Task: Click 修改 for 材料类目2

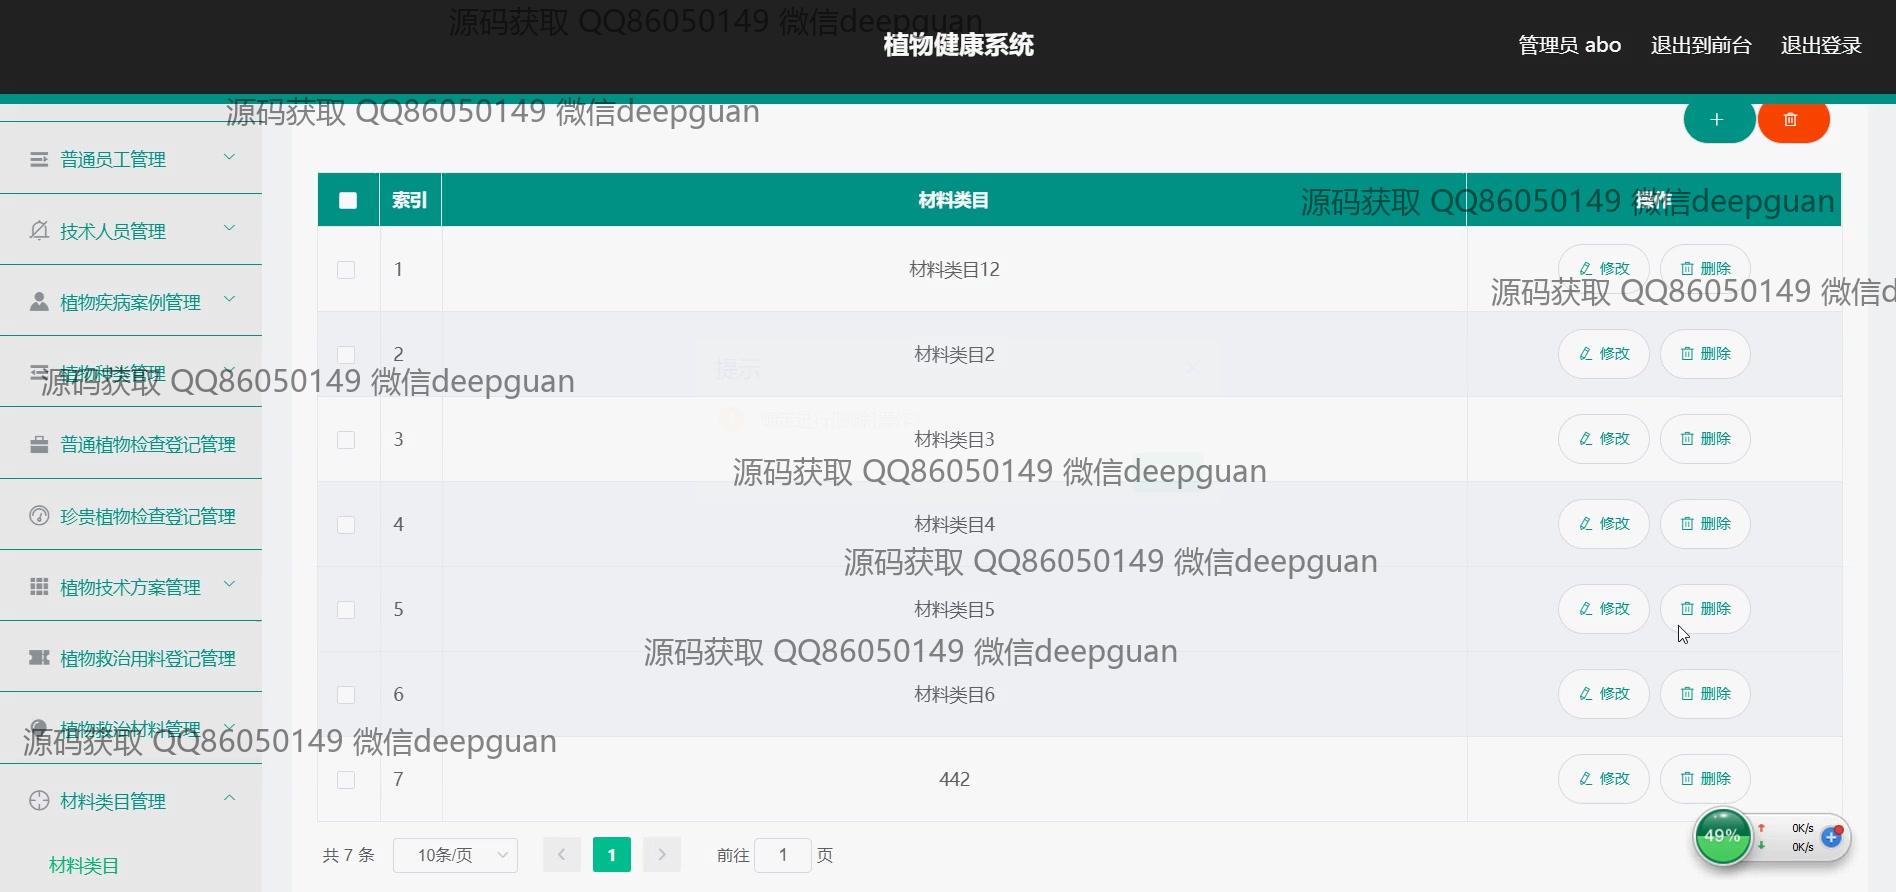Action: point(1604,354)
